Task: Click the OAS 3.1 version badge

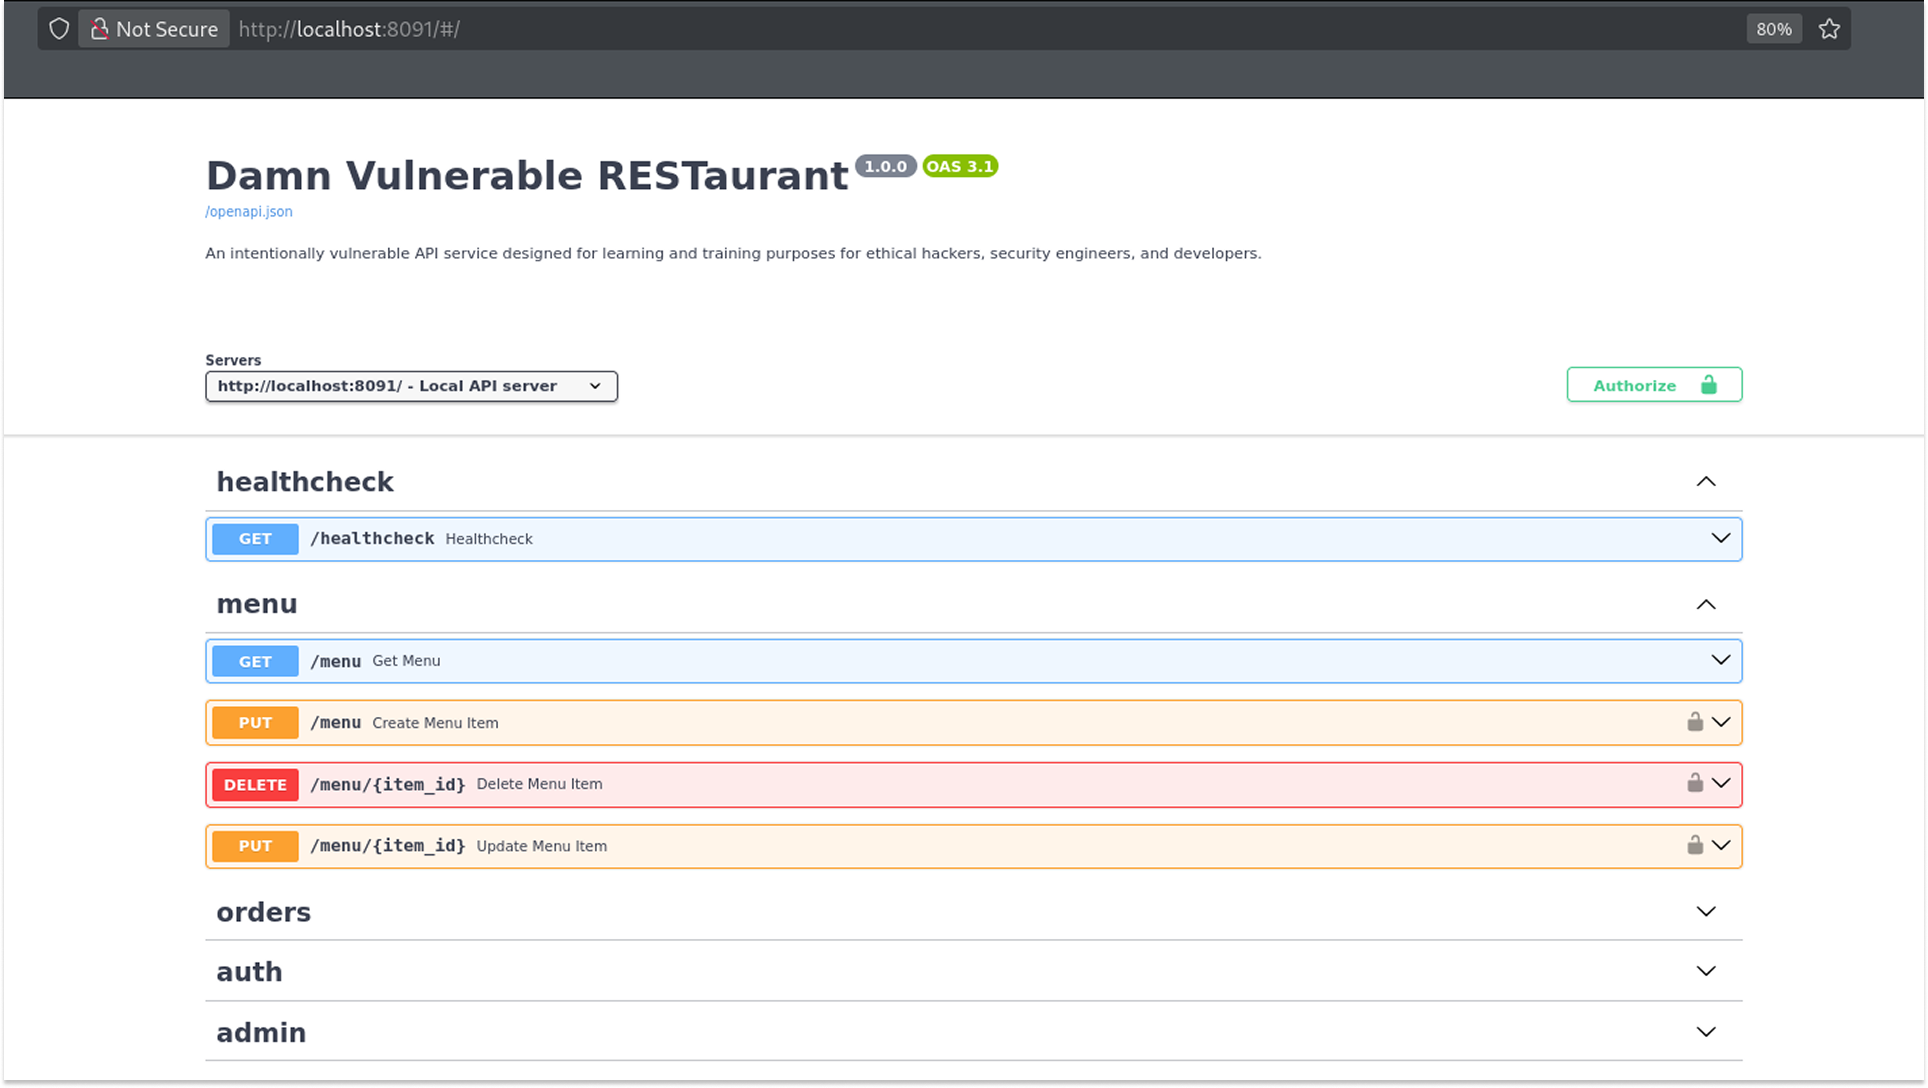Action: click(x=959, y=166)
